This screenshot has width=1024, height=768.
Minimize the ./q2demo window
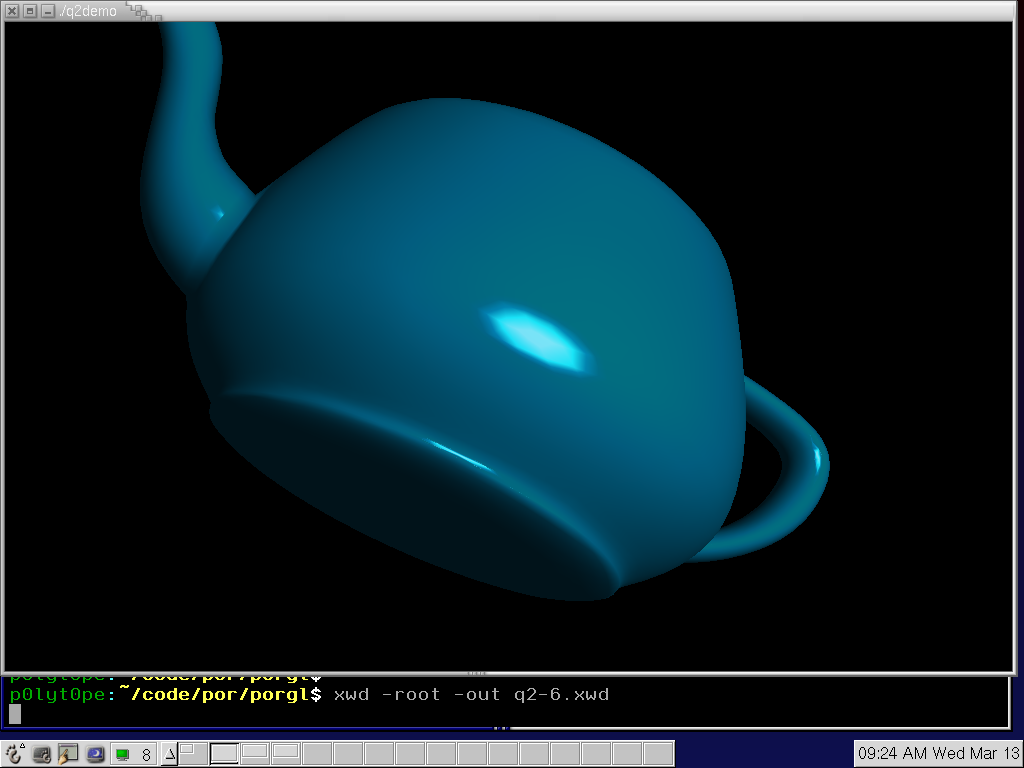click(47, 11)
